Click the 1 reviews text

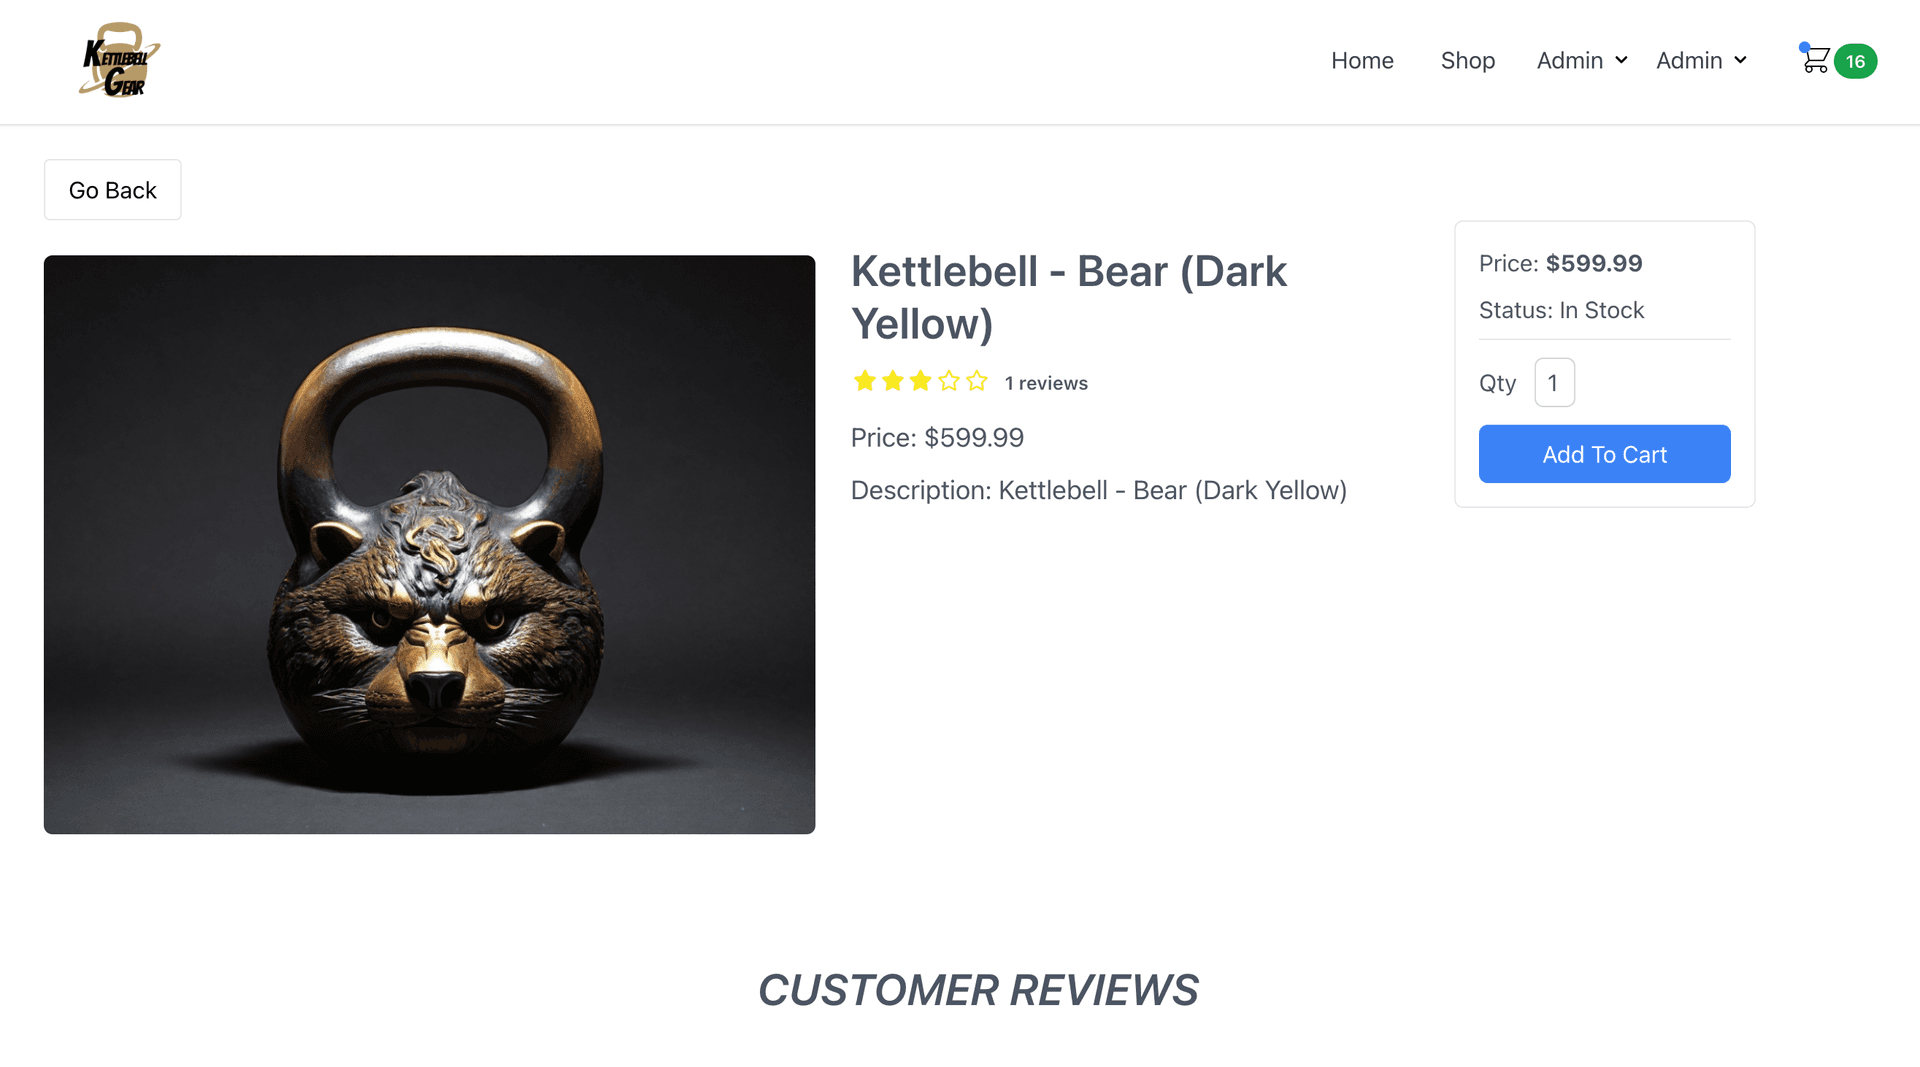pyautogui.click(x=1046, y=383)
